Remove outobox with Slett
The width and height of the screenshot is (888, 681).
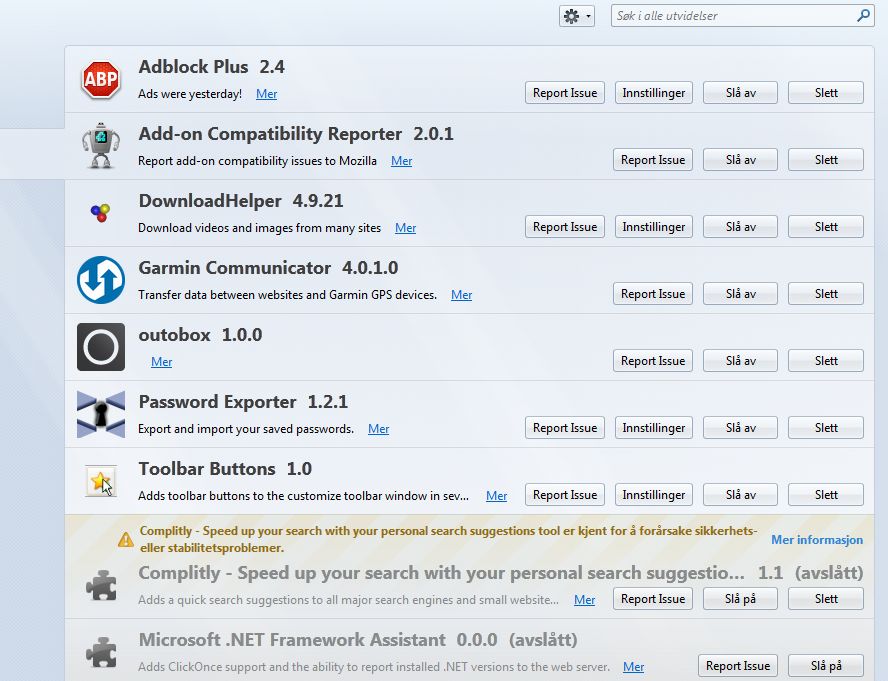click(x=826, y=360)
